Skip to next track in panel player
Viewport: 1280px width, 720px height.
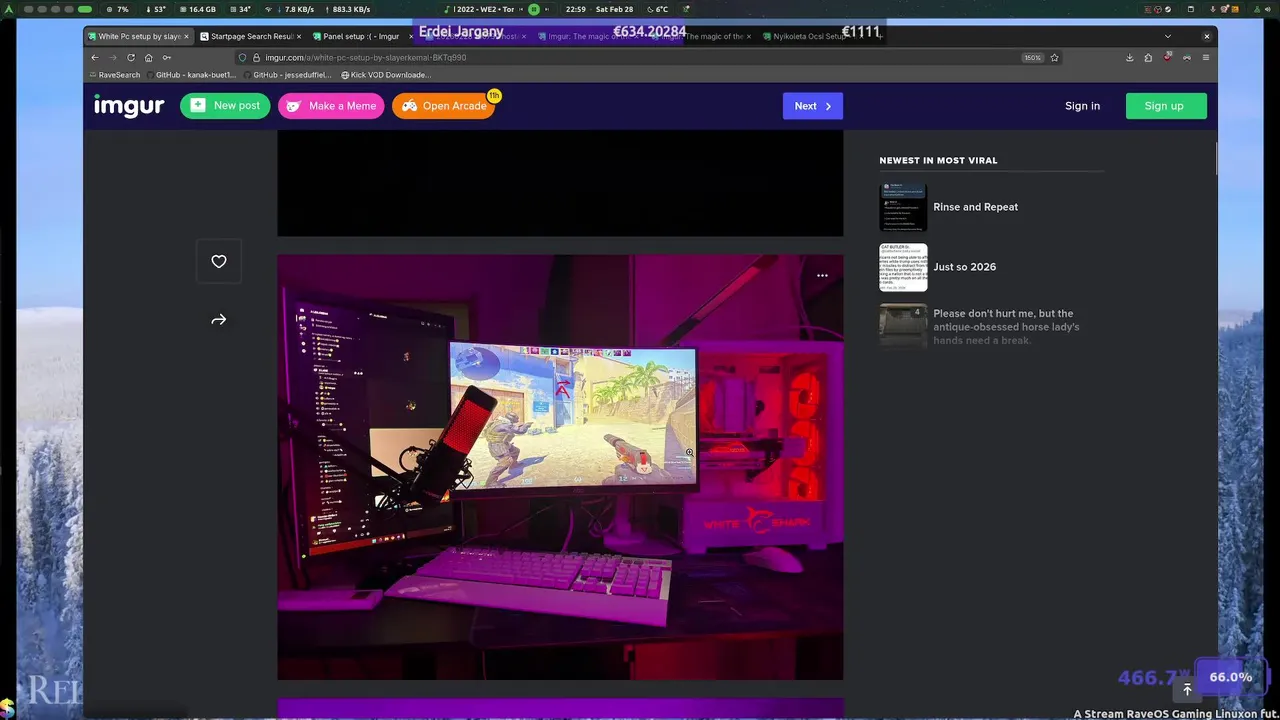(x=547, y=9)
